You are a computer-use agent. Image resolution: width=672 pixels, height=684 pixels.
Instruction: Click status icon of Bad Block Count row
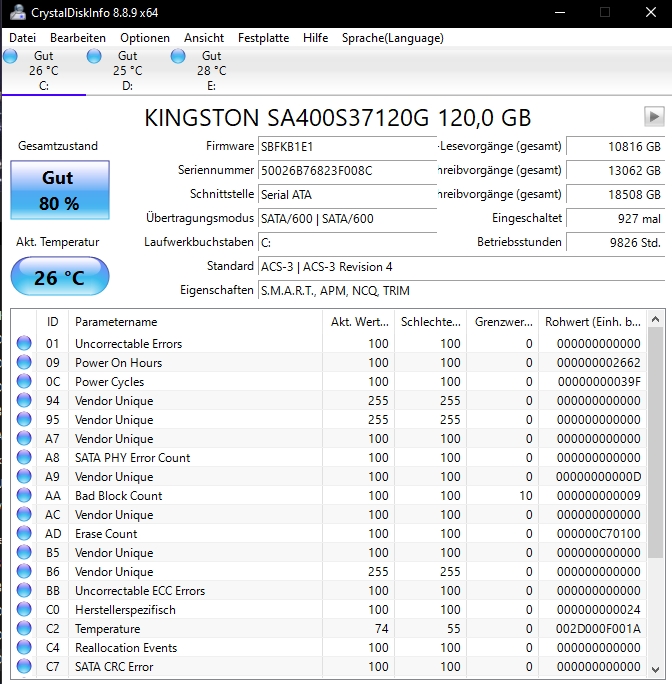pos(24,495)
